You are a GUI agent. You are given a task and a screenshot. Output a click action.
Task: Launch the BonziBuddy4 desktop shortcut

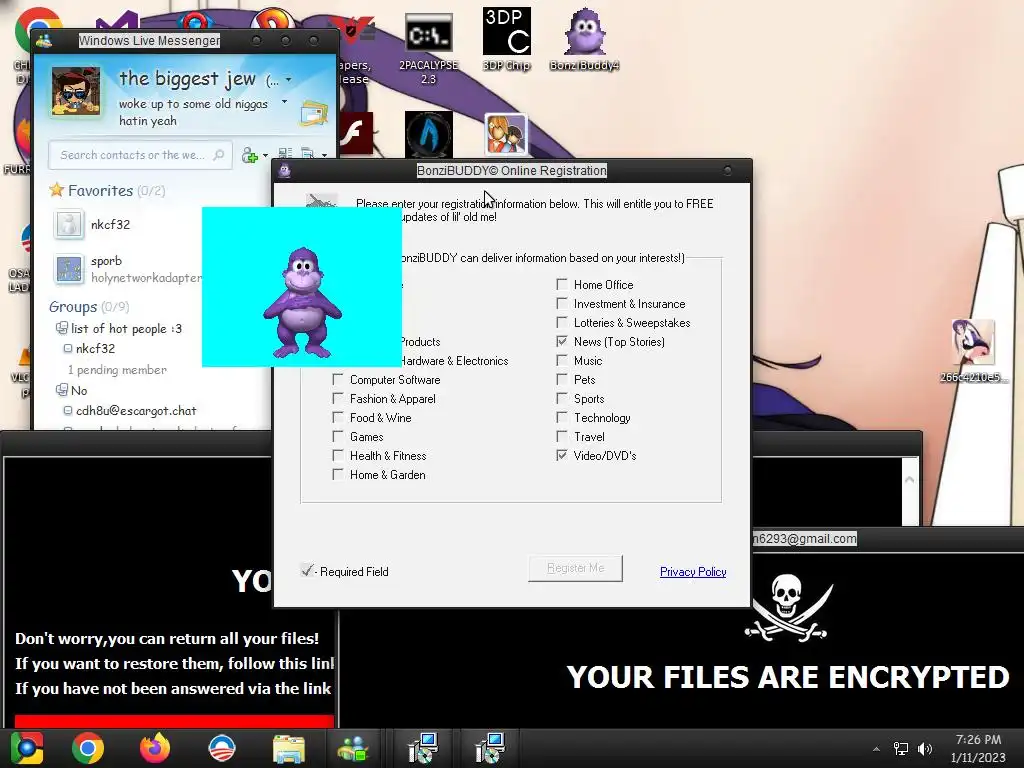[x=584, y=39]
